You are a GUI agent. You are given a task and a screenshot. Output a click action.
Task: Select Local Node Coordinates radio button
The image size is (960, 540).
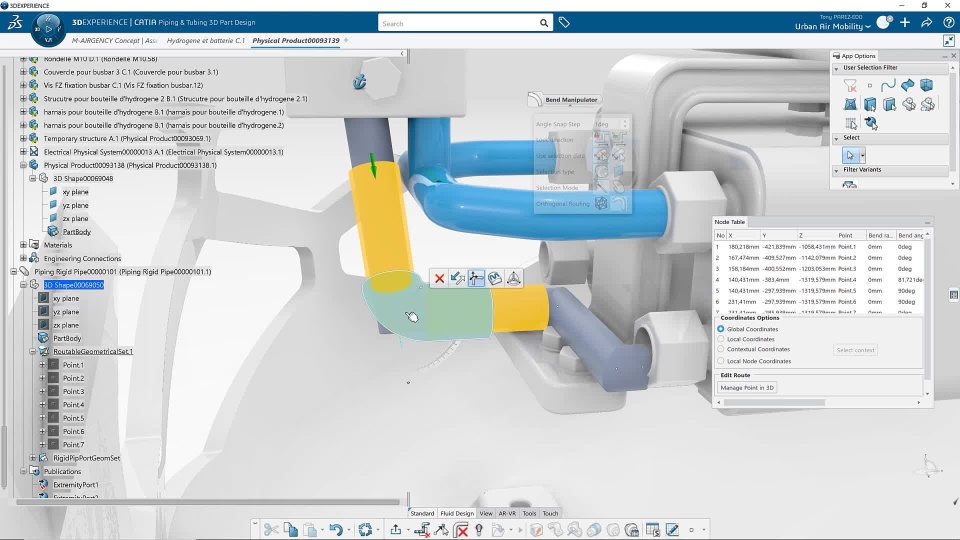click(x=721, y=361)
